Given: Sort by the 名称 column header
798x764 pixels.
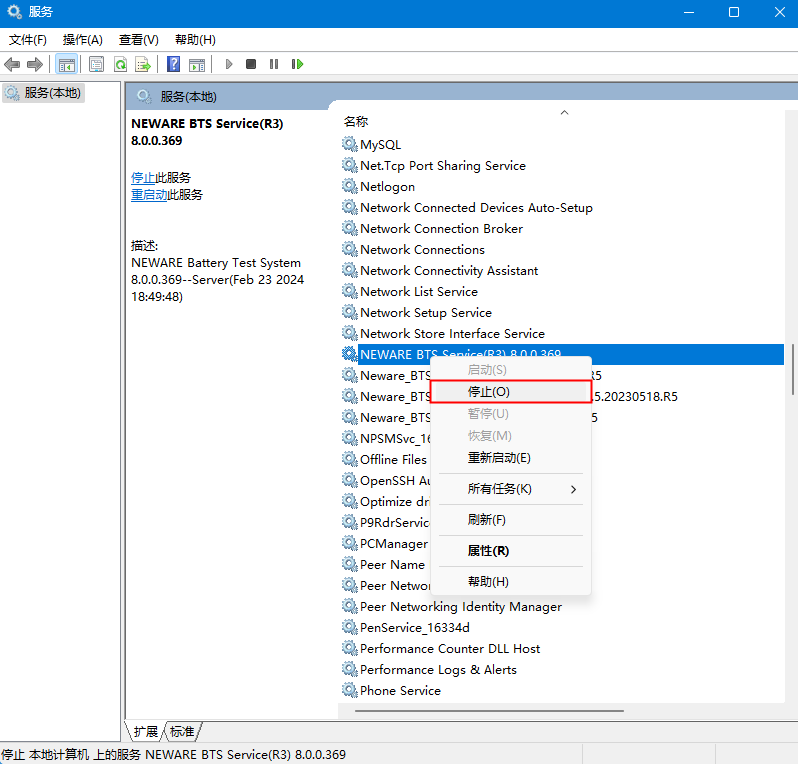Looking at the screenshot, I should 355,122.
